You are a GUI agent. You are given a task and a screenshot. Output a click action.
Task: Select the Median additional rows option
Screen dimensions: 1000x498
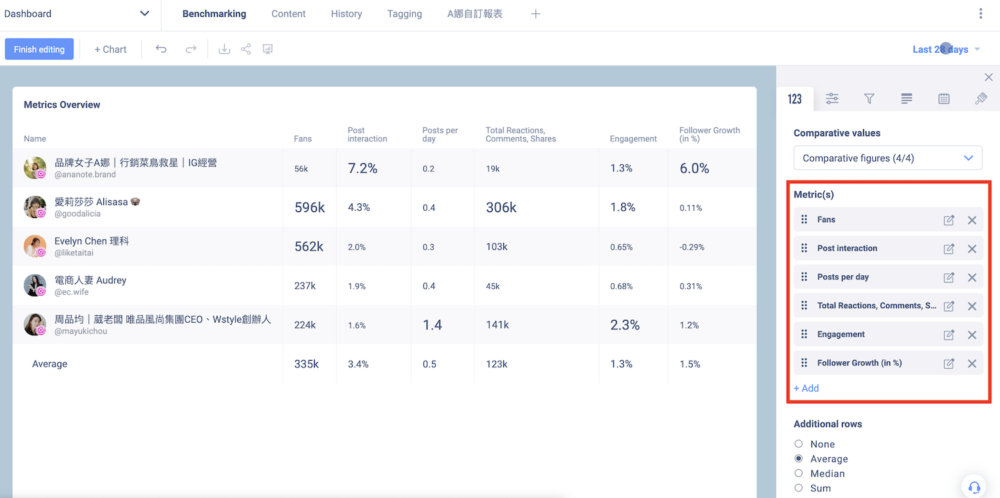coord(798,474)
